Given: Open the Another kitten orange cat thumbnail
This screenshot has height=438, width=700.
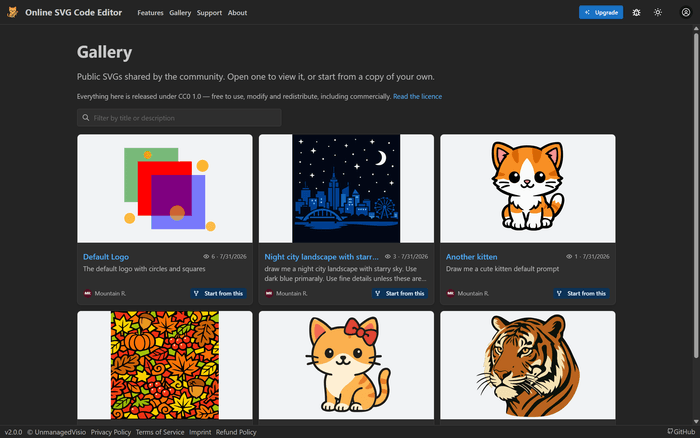Looking at the screenshot, I should click(x=528, y=188).
